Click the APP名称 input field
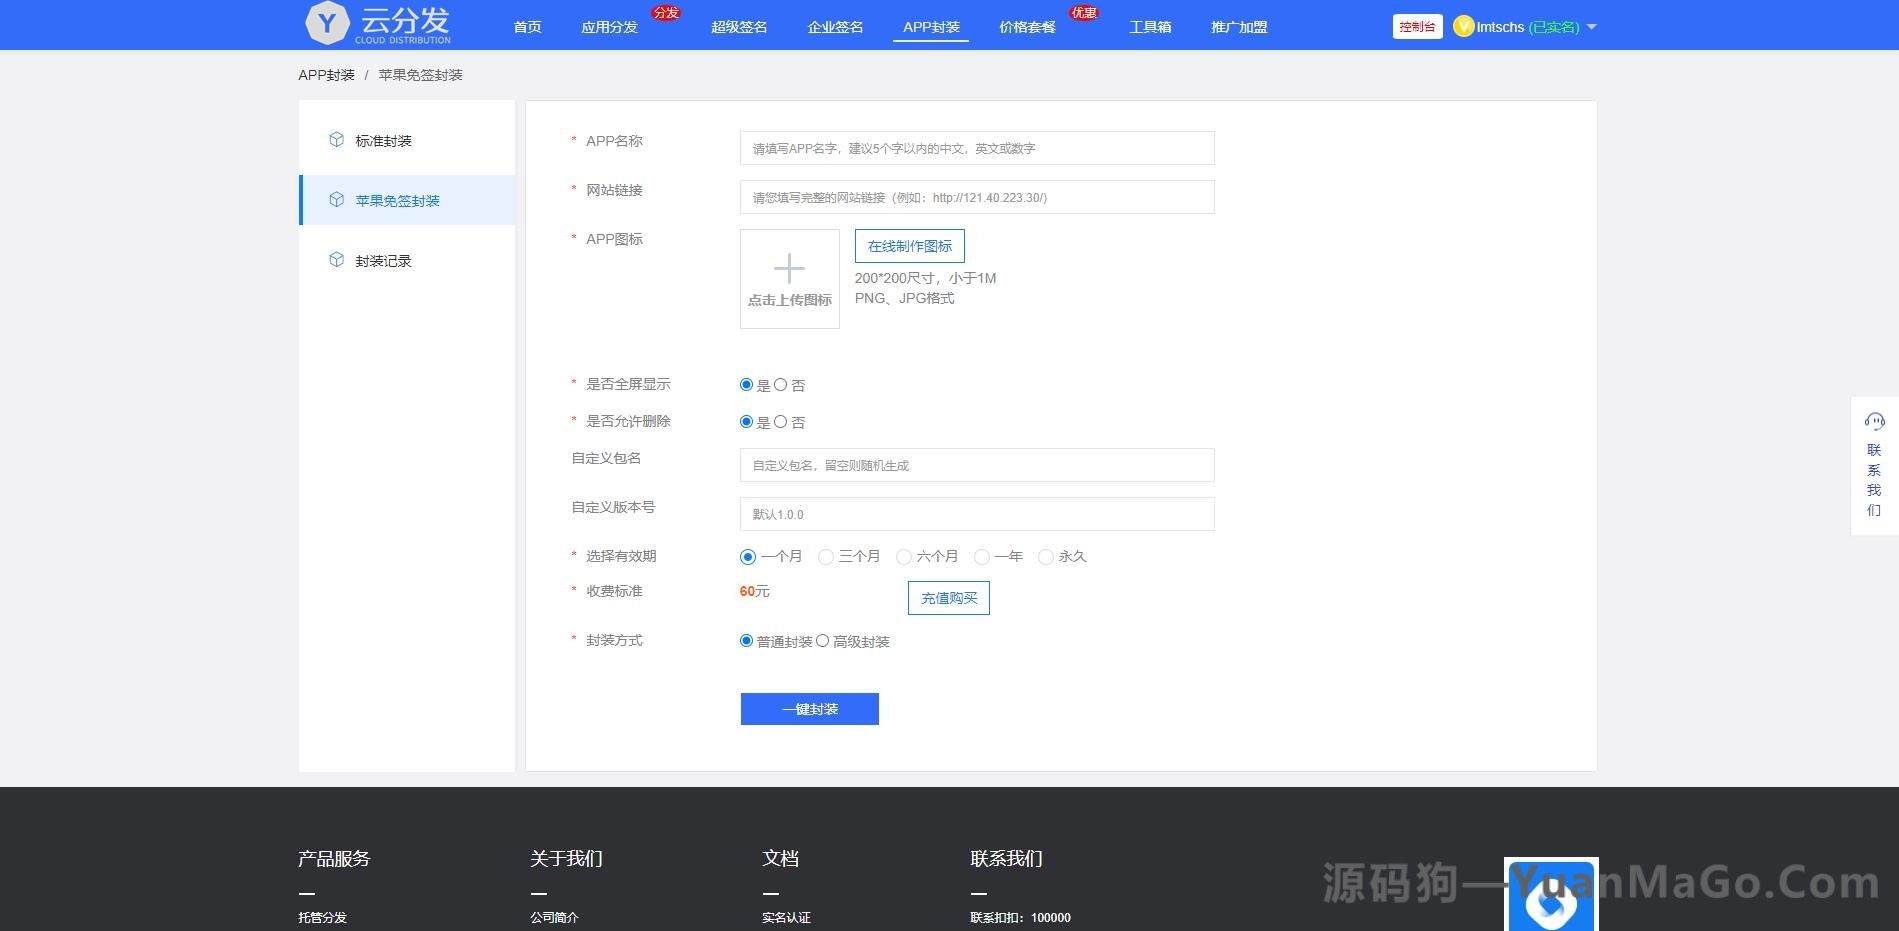1899x931 pixels. (x=975, y=147)
